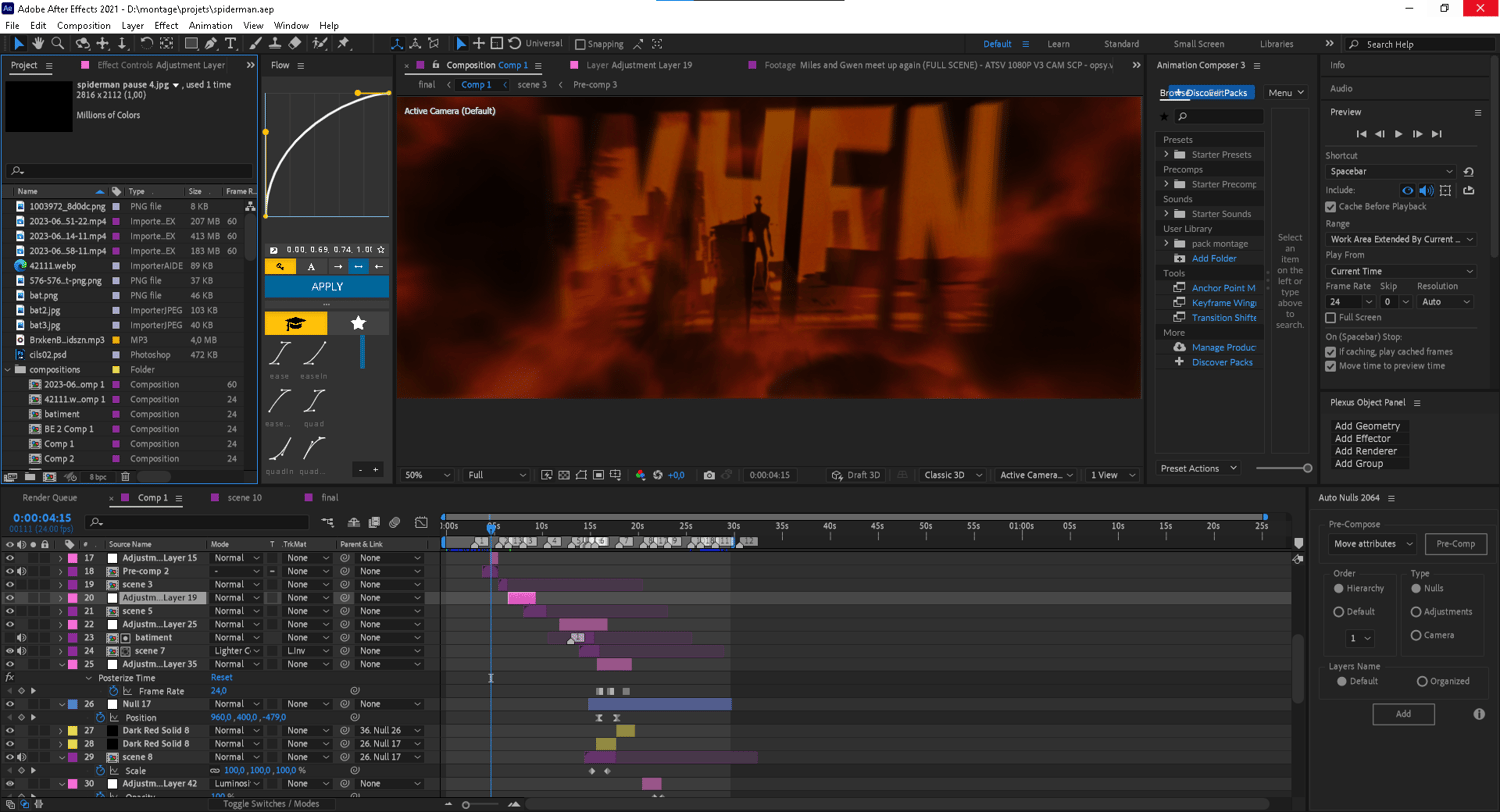
Task: Click the timeline zoom slider handle
Action: [x=465, y=805]
